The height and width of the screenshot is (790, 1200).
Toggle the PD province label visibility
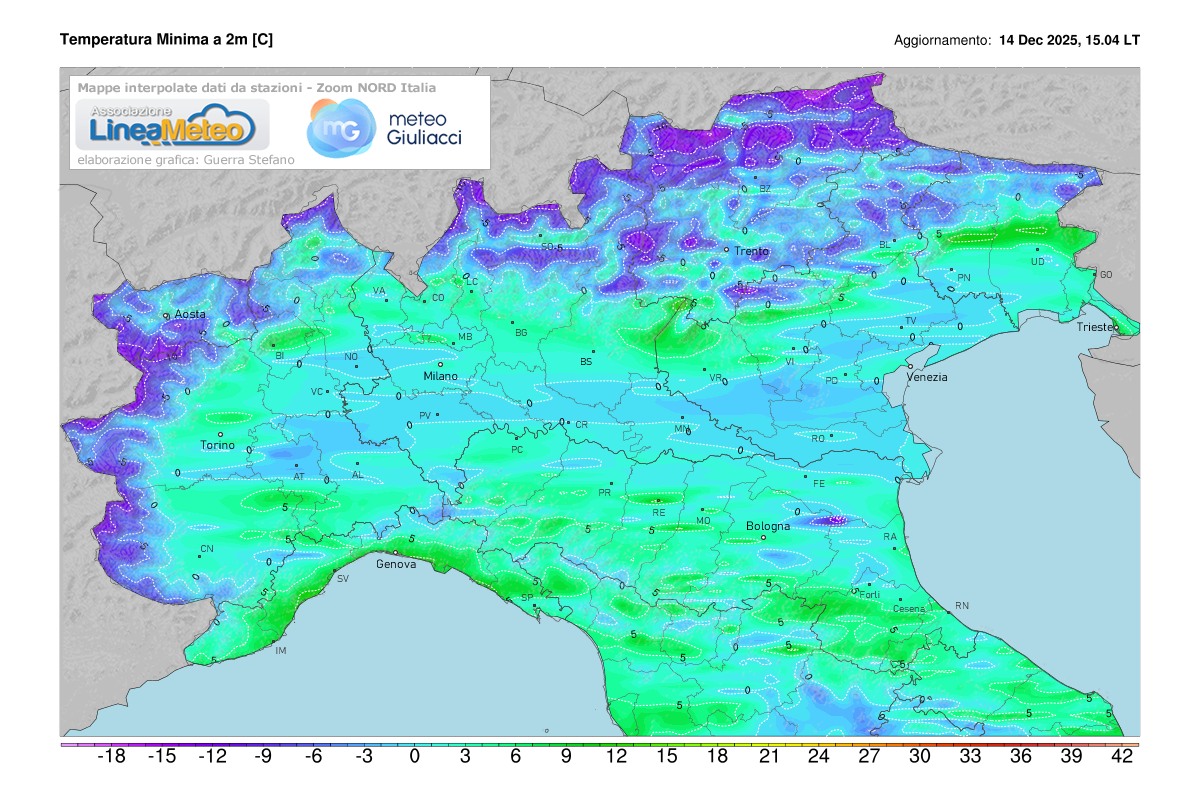pos(830,381)
